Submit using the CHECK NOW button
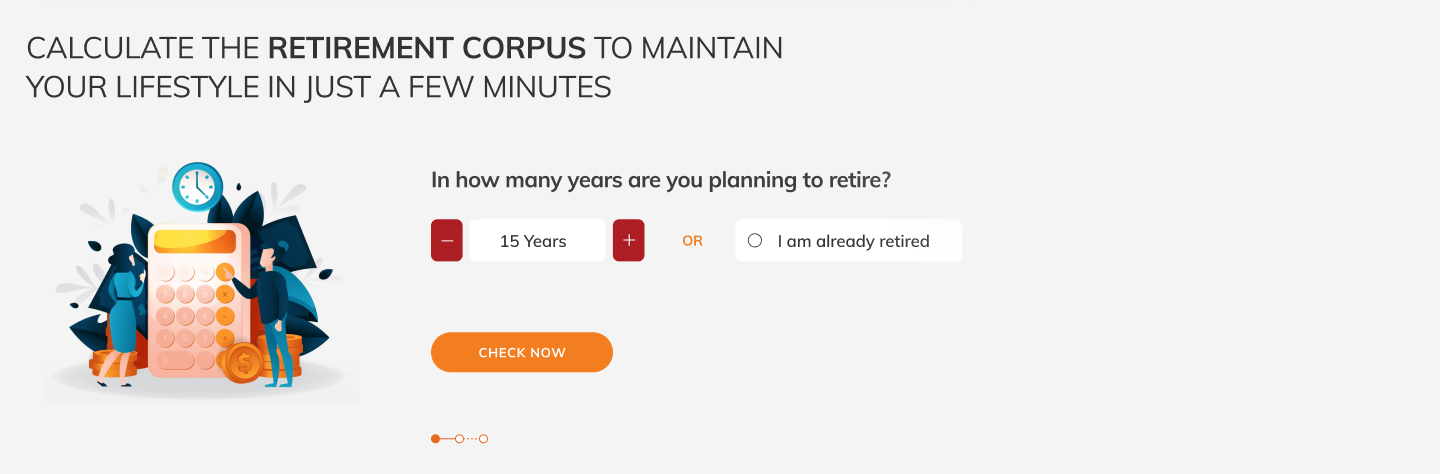The image size is (1440, 474). coord(522,352)
